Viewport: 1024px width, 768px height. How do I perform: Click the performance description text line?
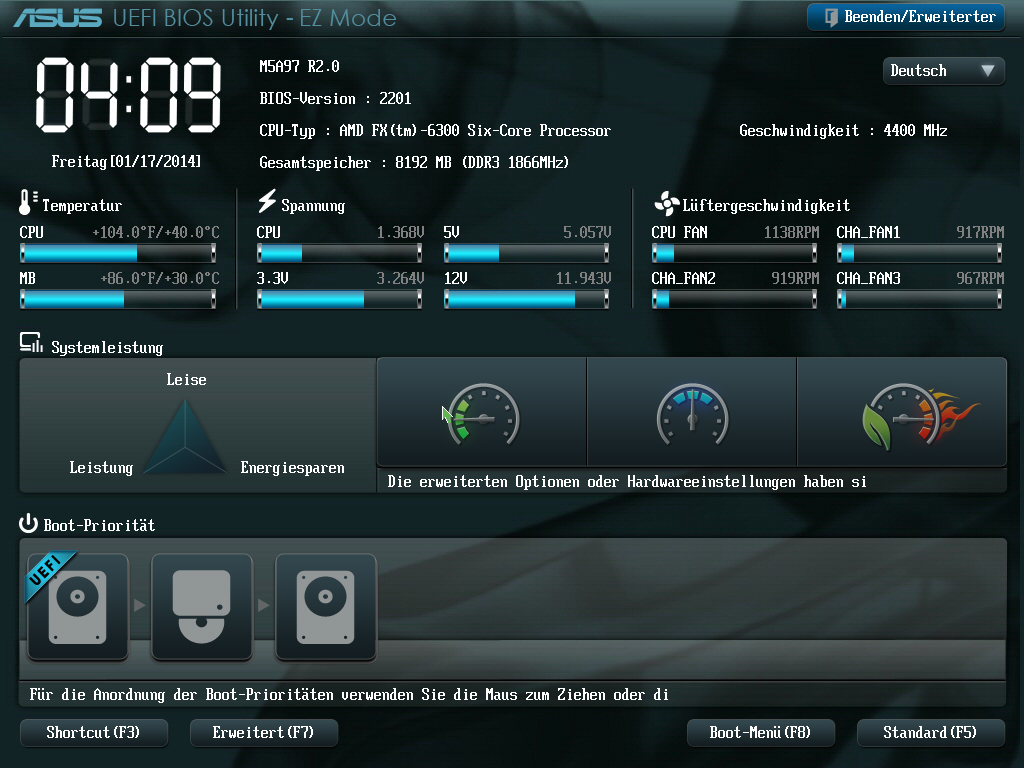tap(627, 482)
